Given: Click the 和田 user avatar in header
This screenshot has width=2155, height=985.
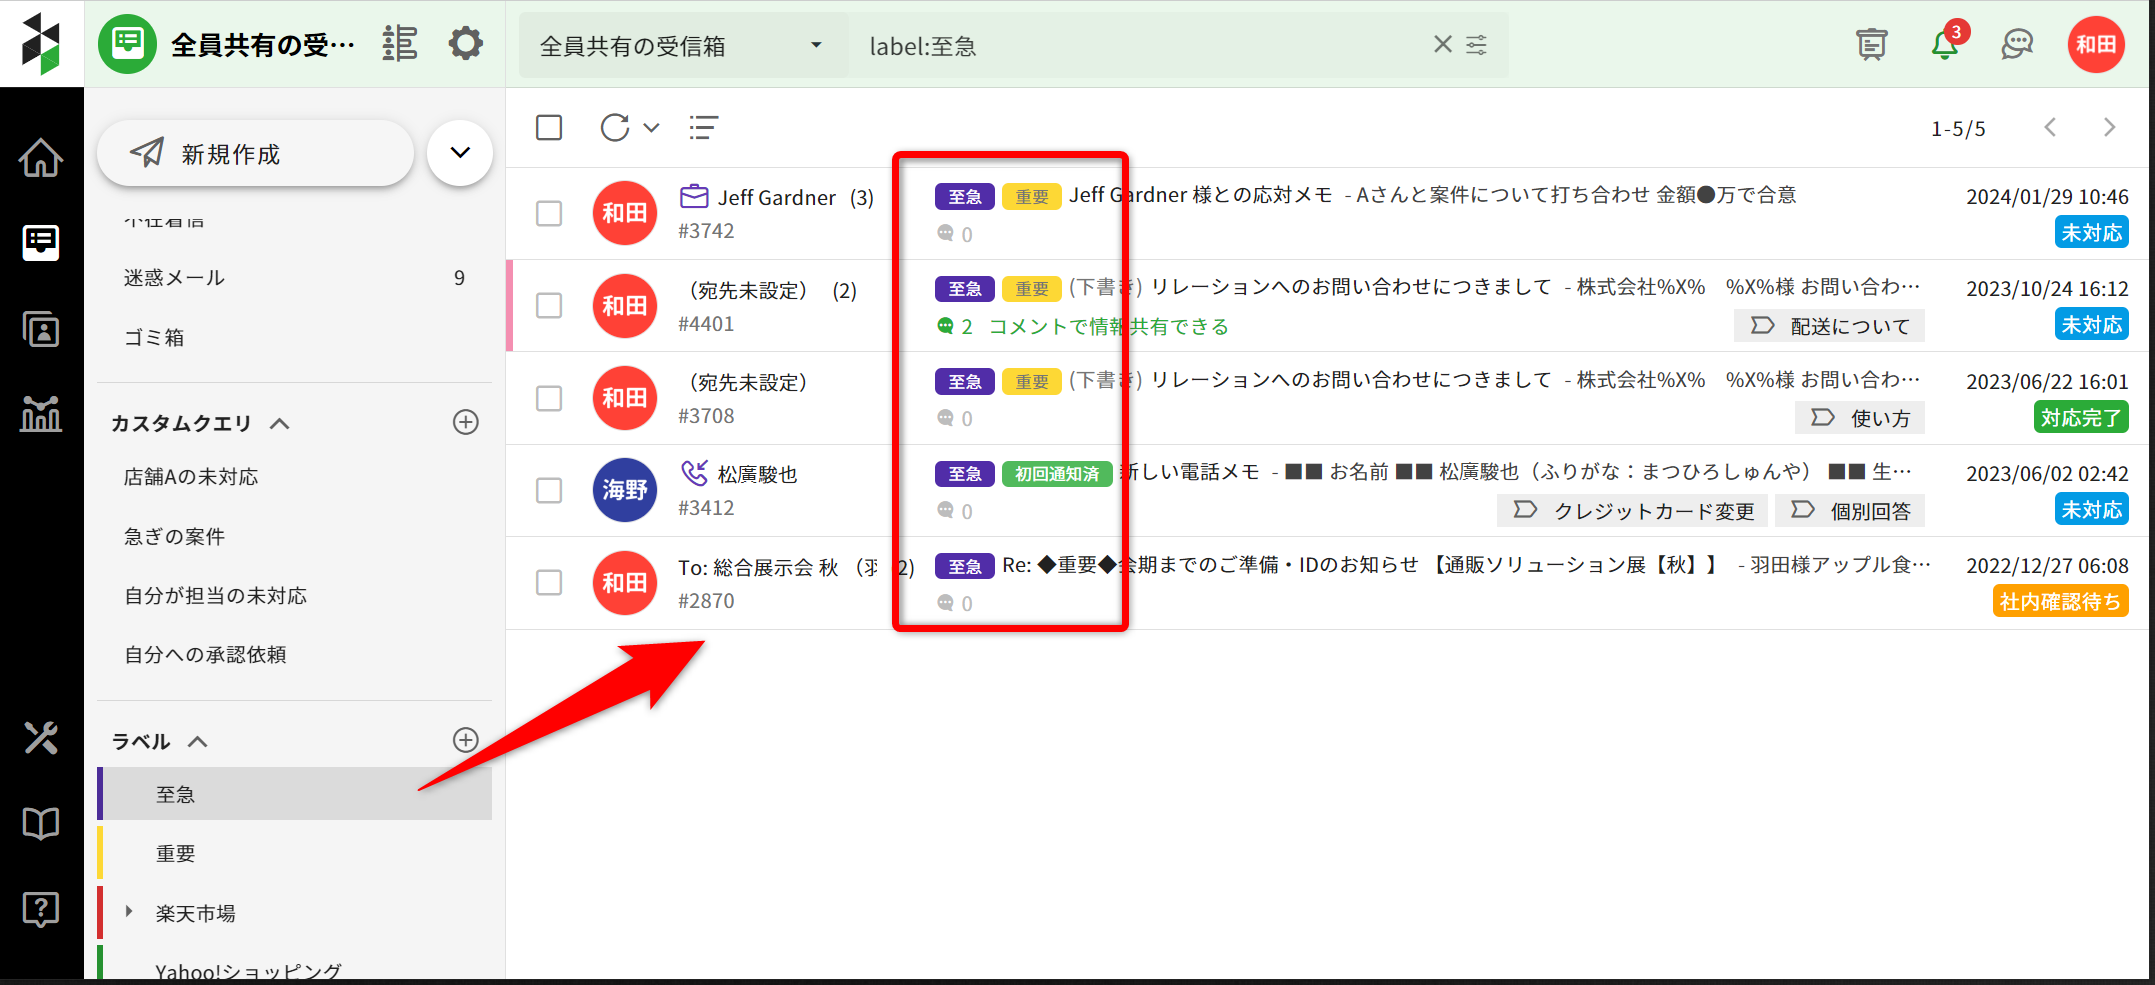Looking at the screenshot, I should pyautogui.click(x=2095, y=45).
